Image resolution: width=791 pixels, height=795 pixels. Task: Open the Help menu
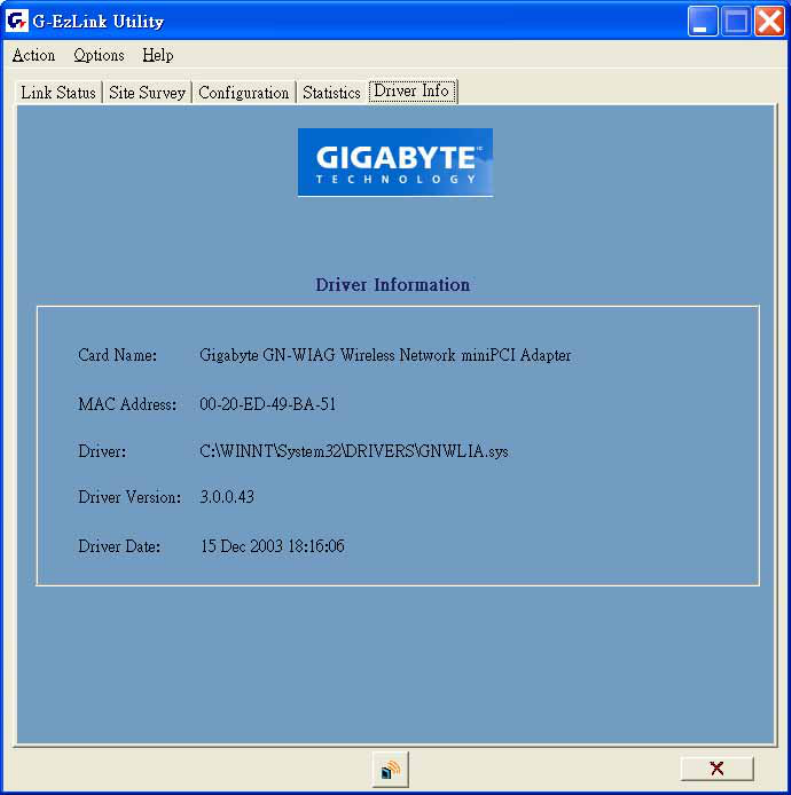pyautogui.click(x=158, y=55)
